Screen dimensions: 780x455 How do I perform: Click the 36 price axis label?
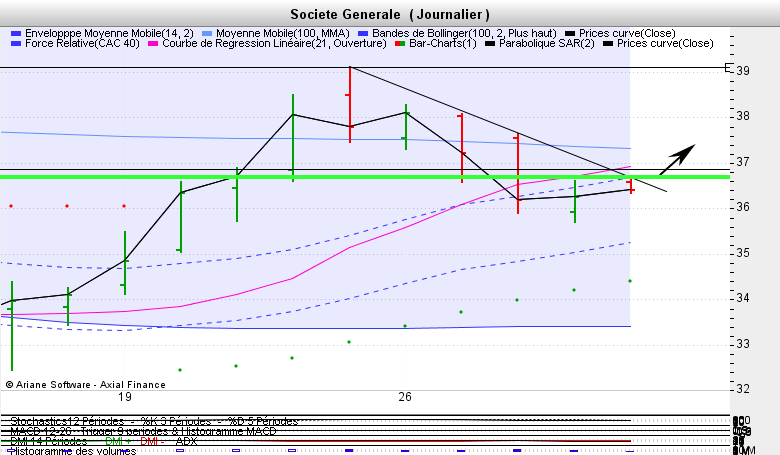tap(743, 207)
